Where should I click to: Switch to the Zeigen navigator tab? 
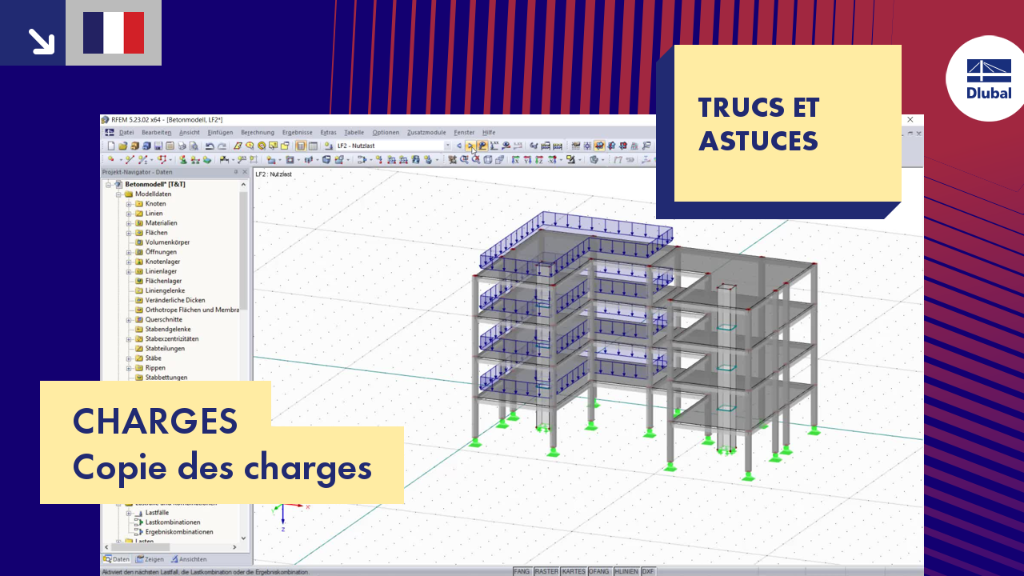[150, 560]
